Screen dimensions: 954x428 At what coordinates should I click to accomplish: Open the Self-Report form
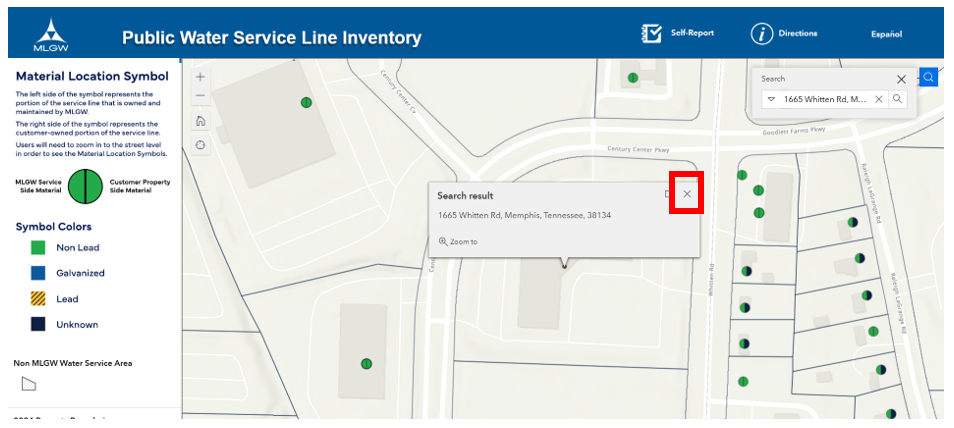(678, 33)
